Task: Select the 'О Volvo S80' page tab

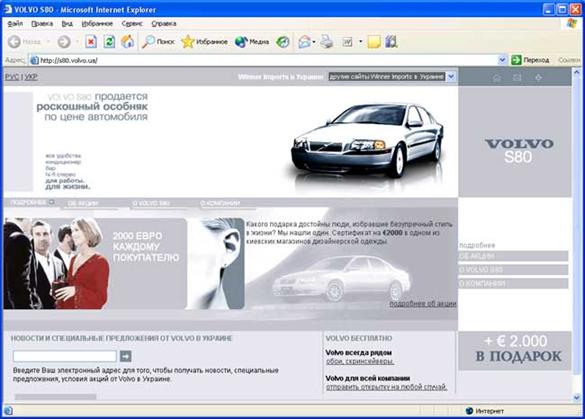Action: click(x=151, y=203)
